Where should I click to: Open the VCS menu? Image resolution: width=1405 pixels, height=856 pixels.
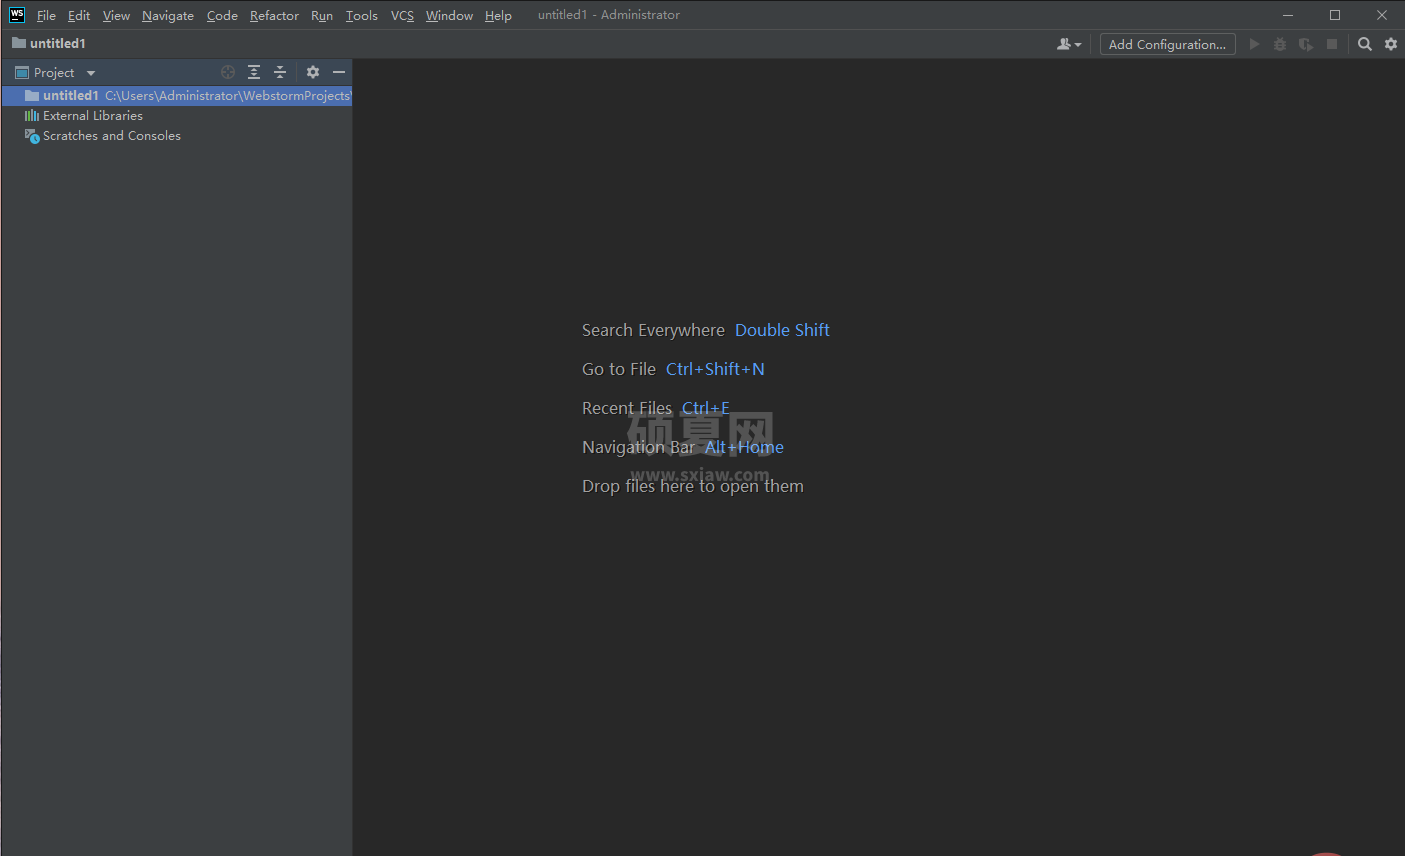tap(402, 15)
